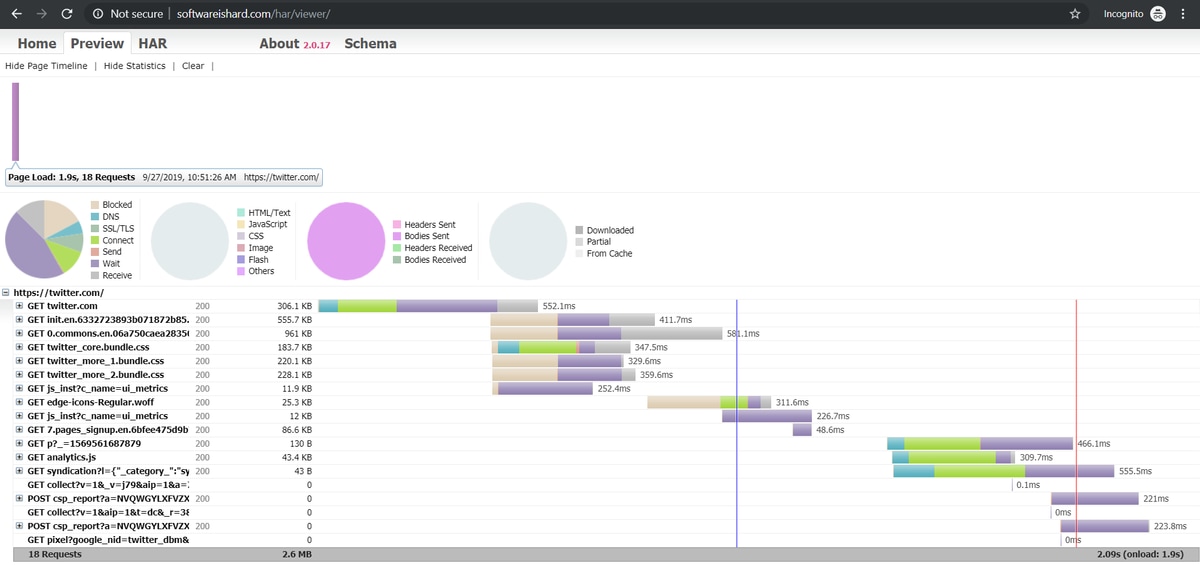Expand GET edge-icons-Regular.woff request
This screenshot has height=565, width=1200.
[20, 402]
